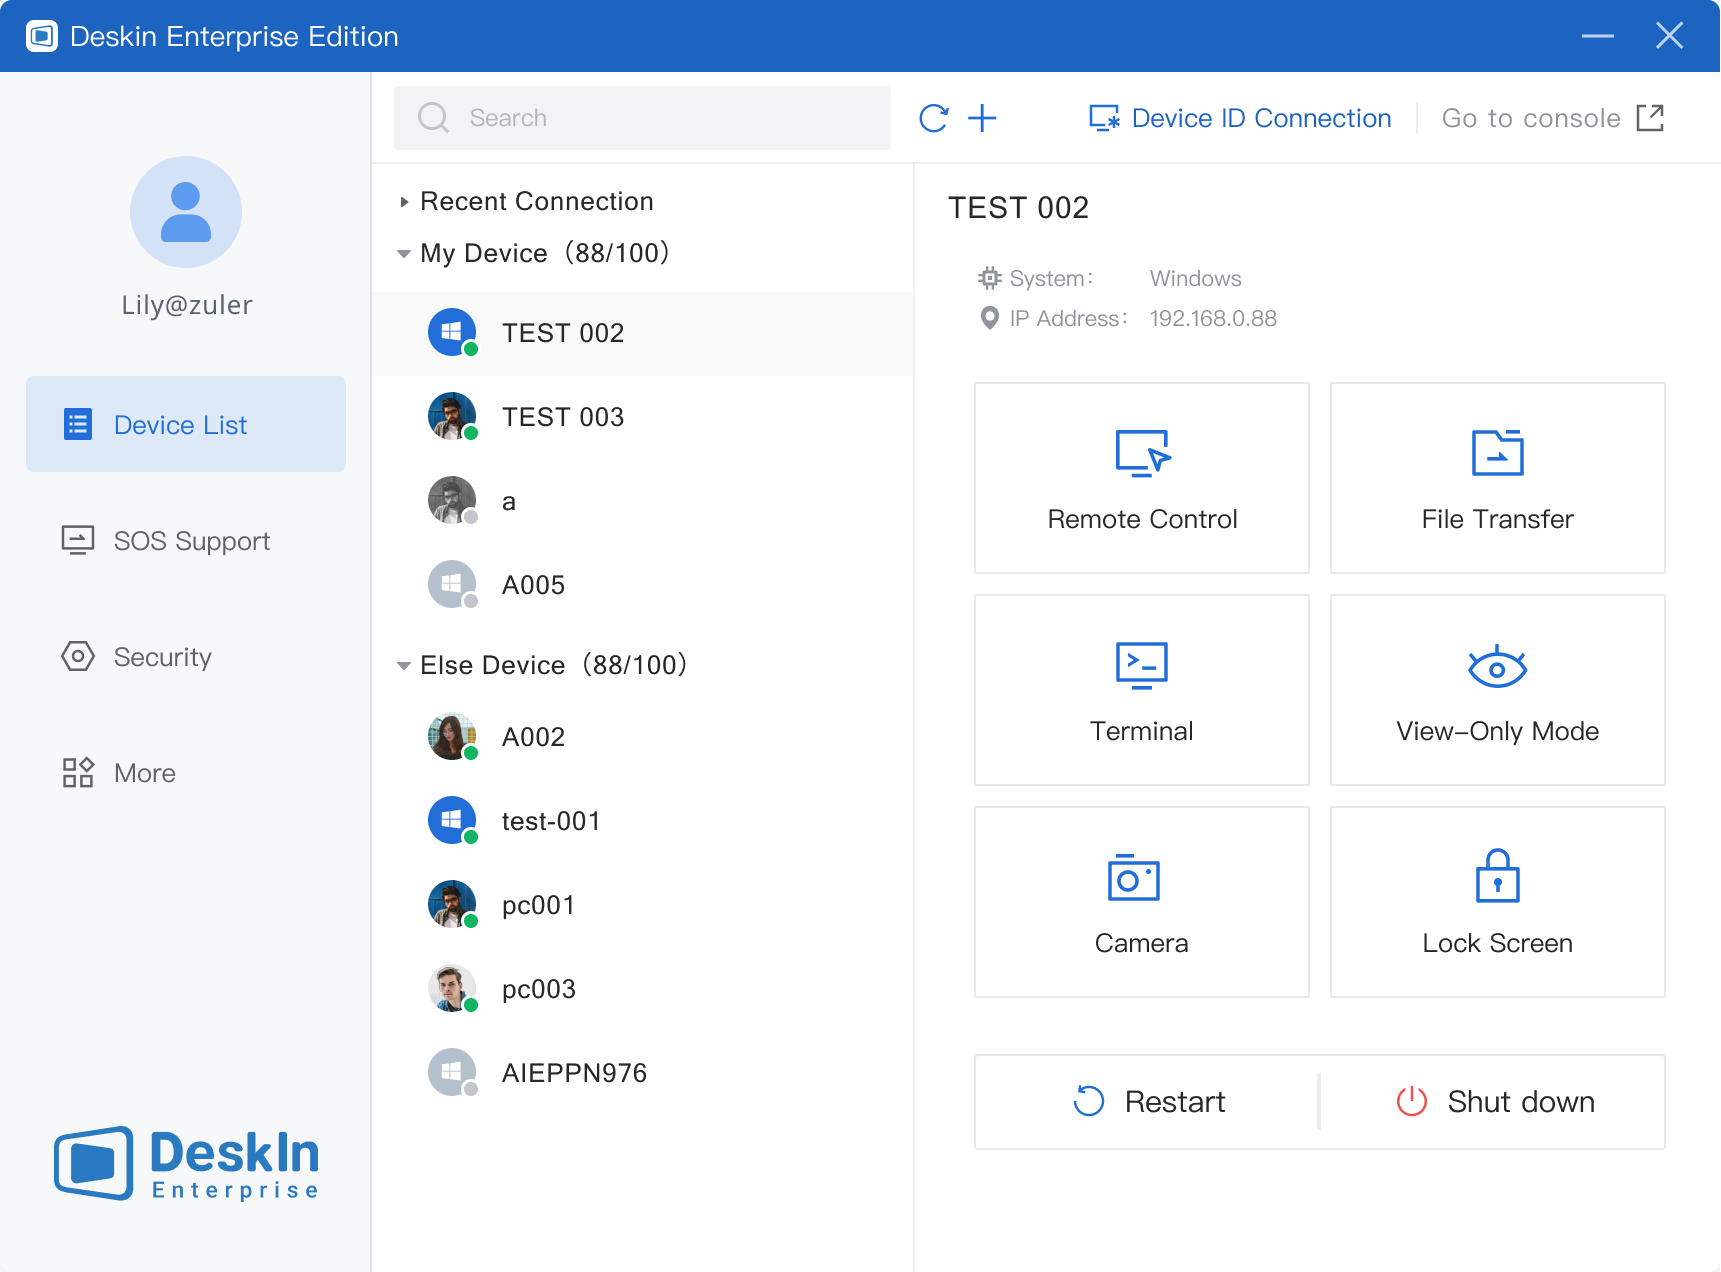Click the File Transfer folder icon
Image resolution: width=1721 pixels, height=1272 pixels.
[1498, 453]
